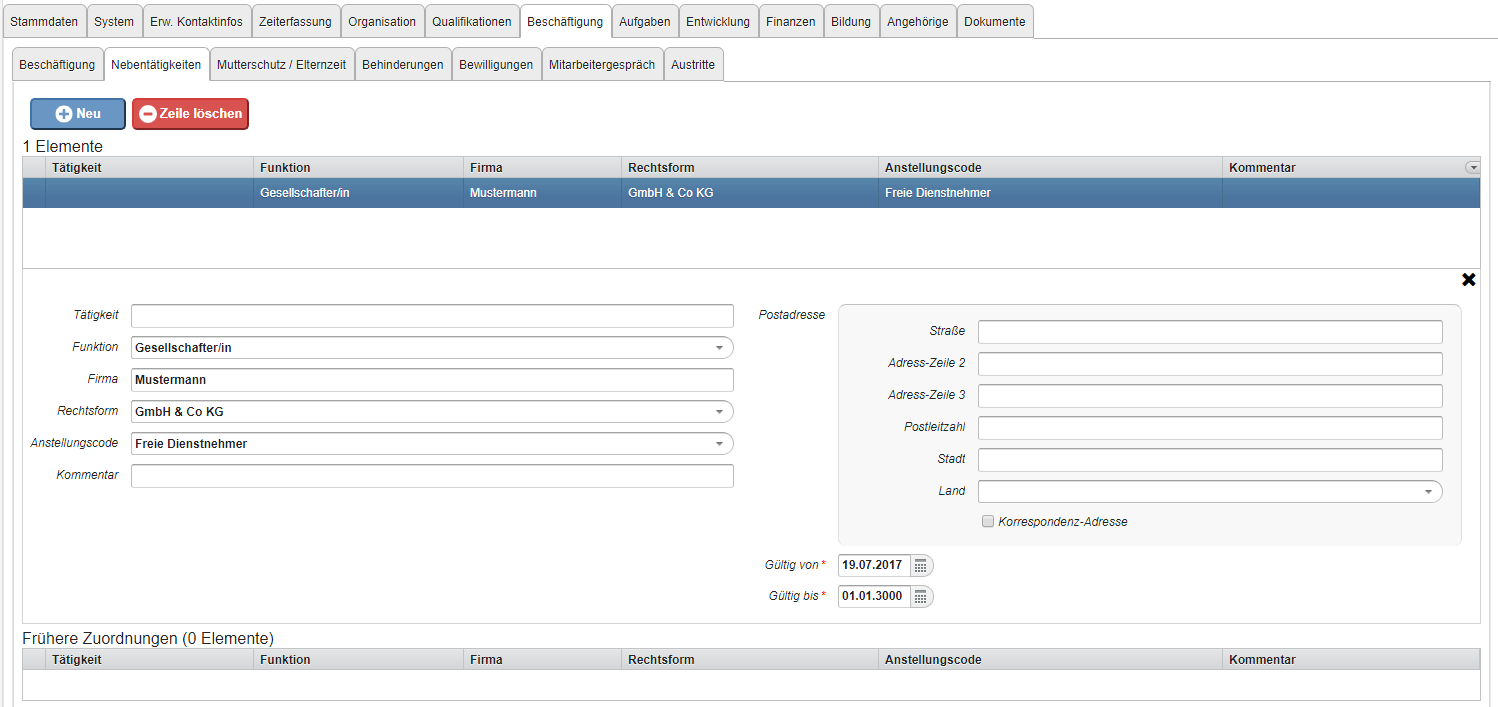Open the Land dropdown list
The height and width of the screenshot is (707, 1498).
[1428, 492]
